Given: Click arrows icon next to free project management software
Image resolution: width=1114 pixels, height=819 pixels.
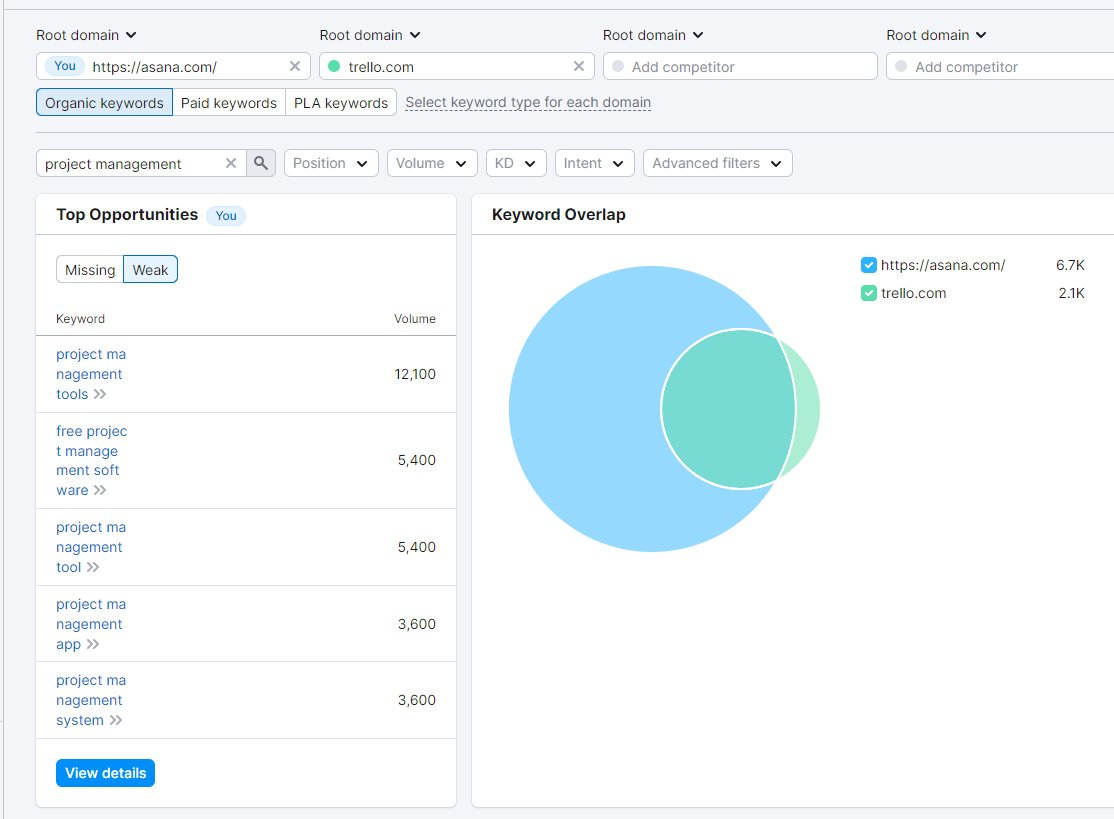Looking at the screenshot, I should (x=99, y=489).
